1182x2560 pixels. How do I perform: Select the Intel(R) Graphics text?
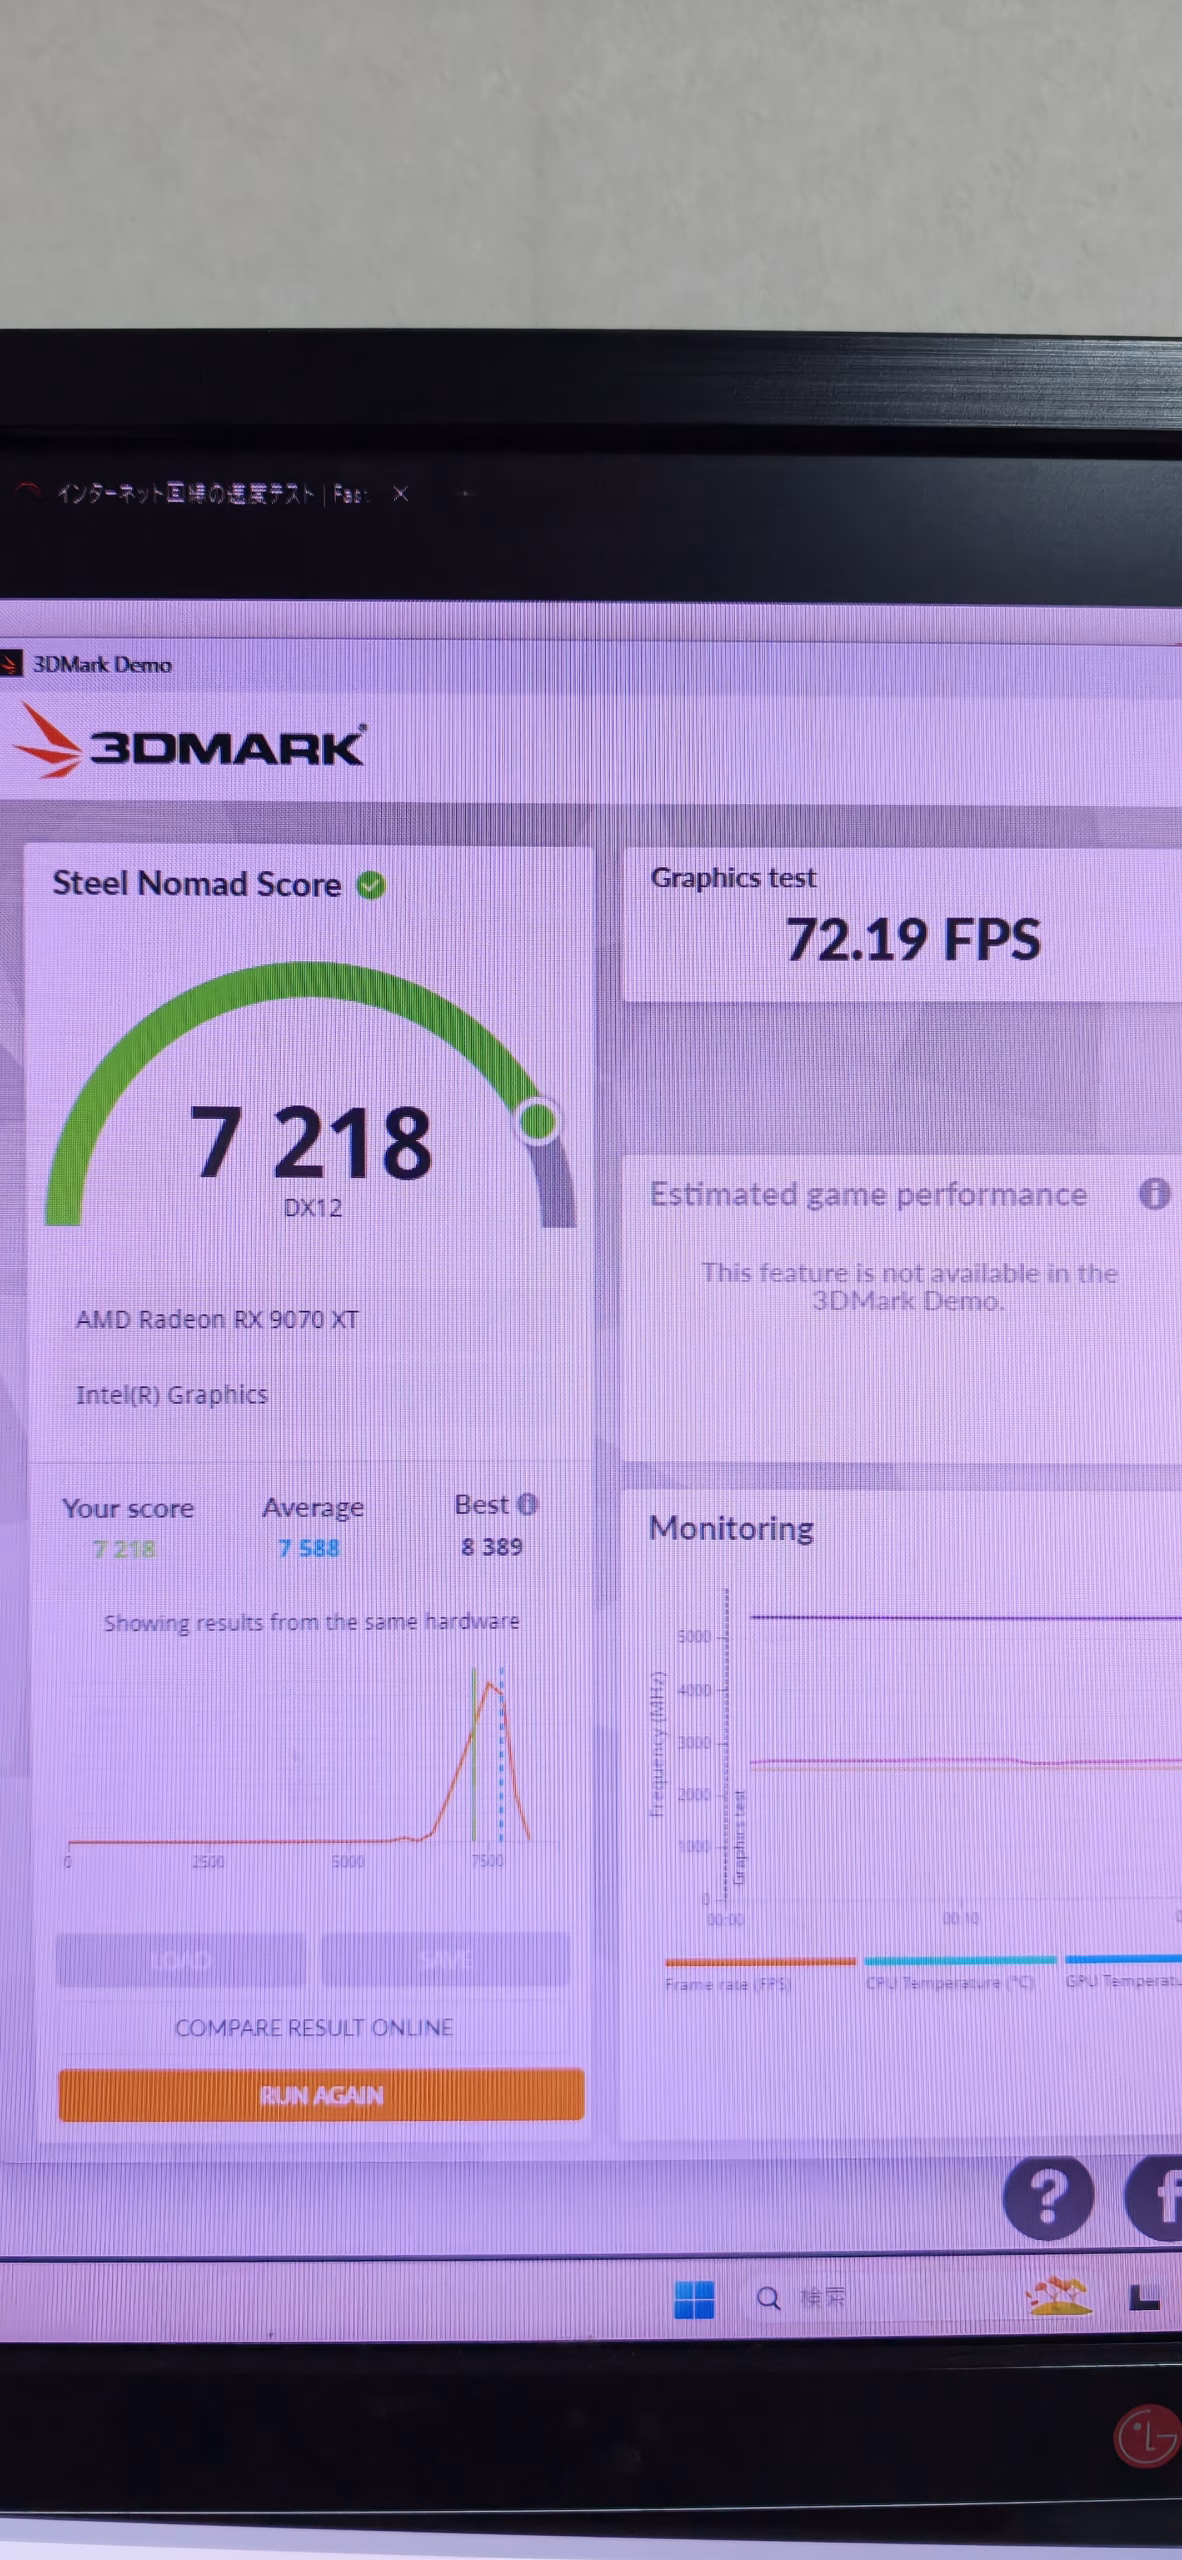point(172,1395)
